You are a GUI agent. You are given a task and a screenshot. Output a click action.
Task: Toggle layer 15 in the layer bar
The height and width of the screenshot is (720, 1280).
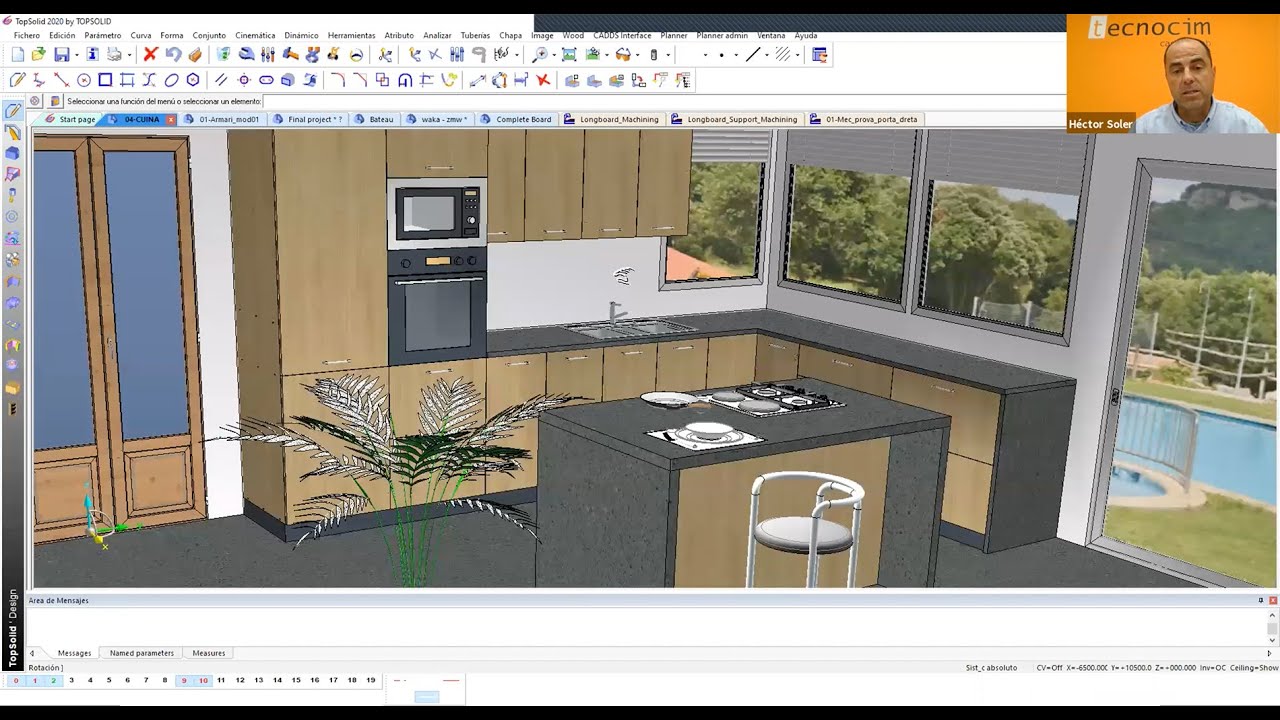point(296,680)
